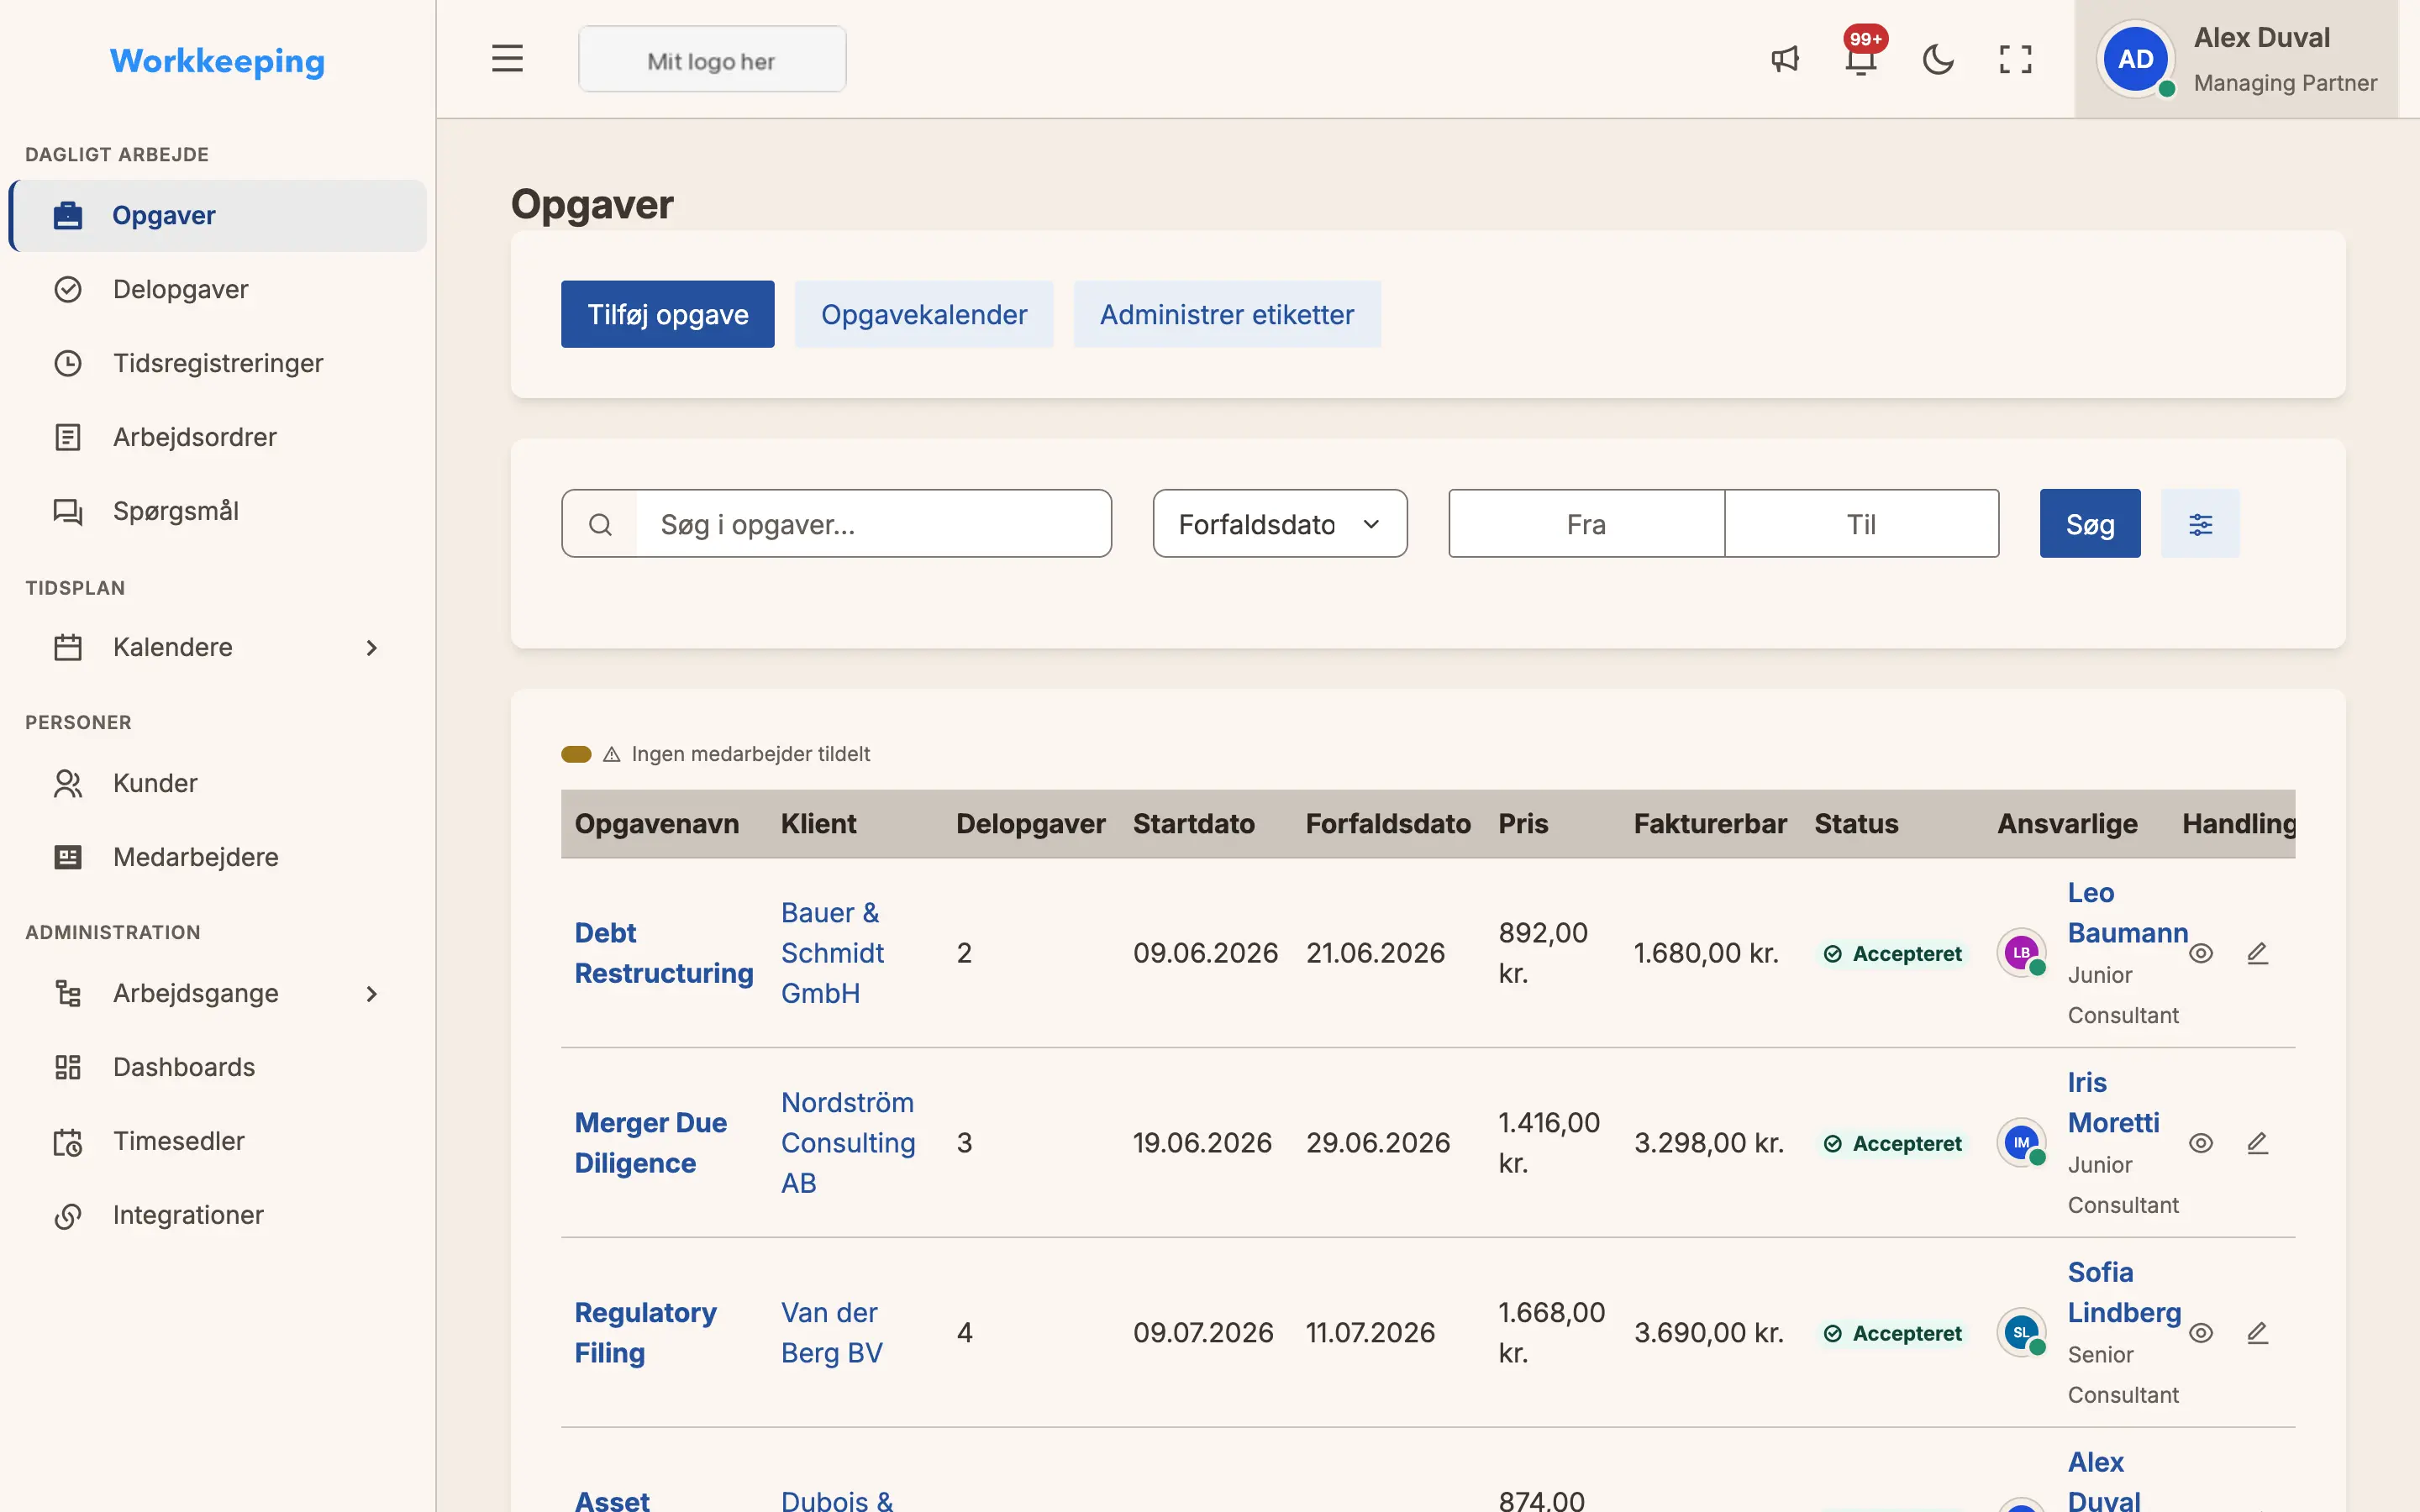This screenshot has height=1512, width=2420.
Task: Open the Nordström Consulting AB client link
Action: click(848, 1143)
